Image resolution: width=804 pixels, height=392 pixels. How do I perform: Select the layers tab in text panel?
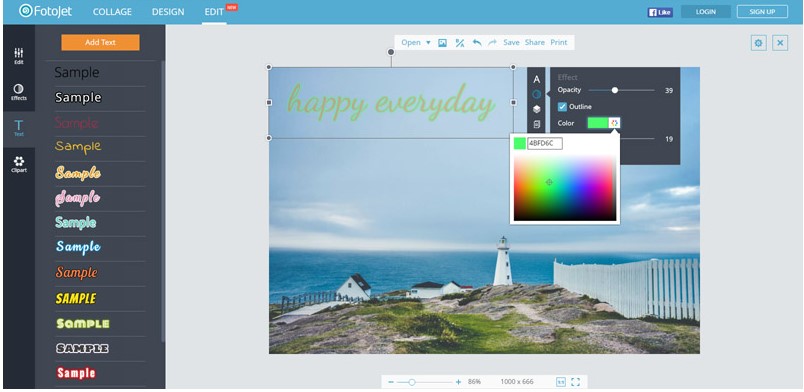(536, 109)
